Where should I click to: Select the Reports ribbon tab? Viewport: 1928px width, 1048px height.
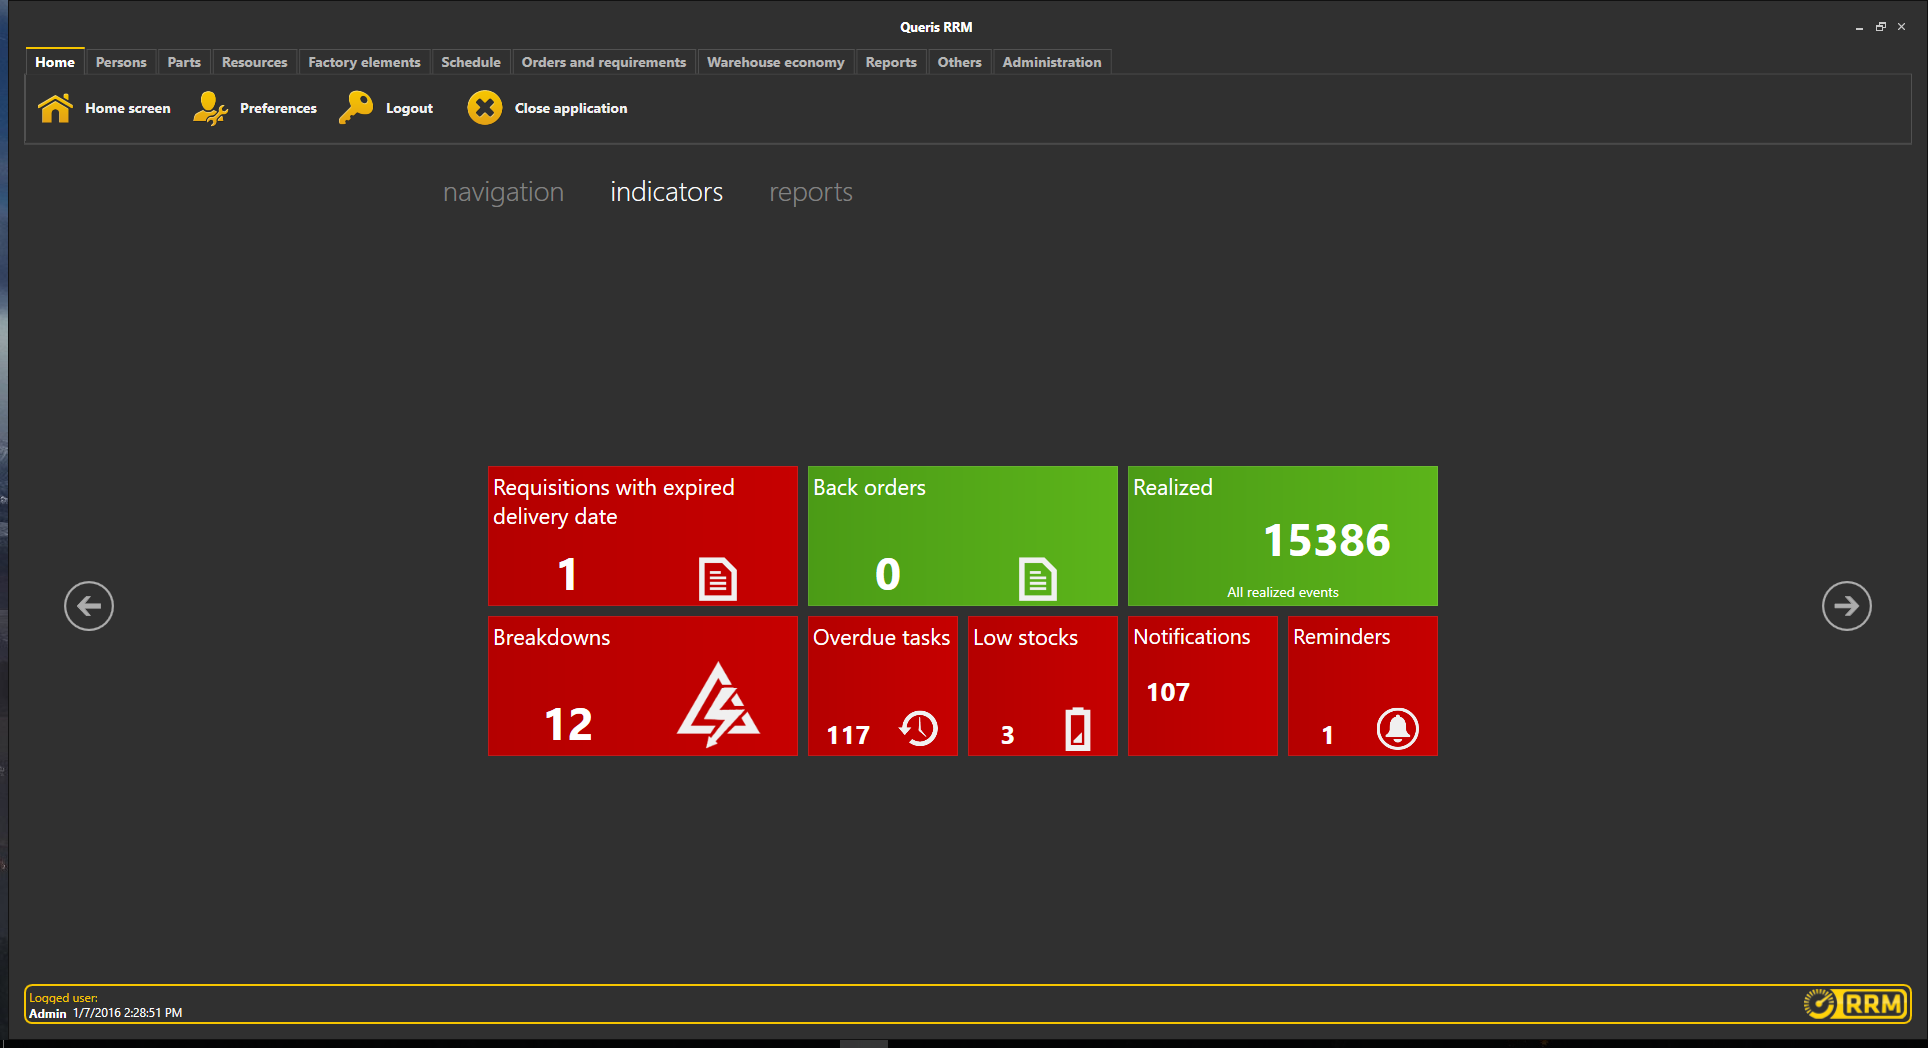(890, 62)
